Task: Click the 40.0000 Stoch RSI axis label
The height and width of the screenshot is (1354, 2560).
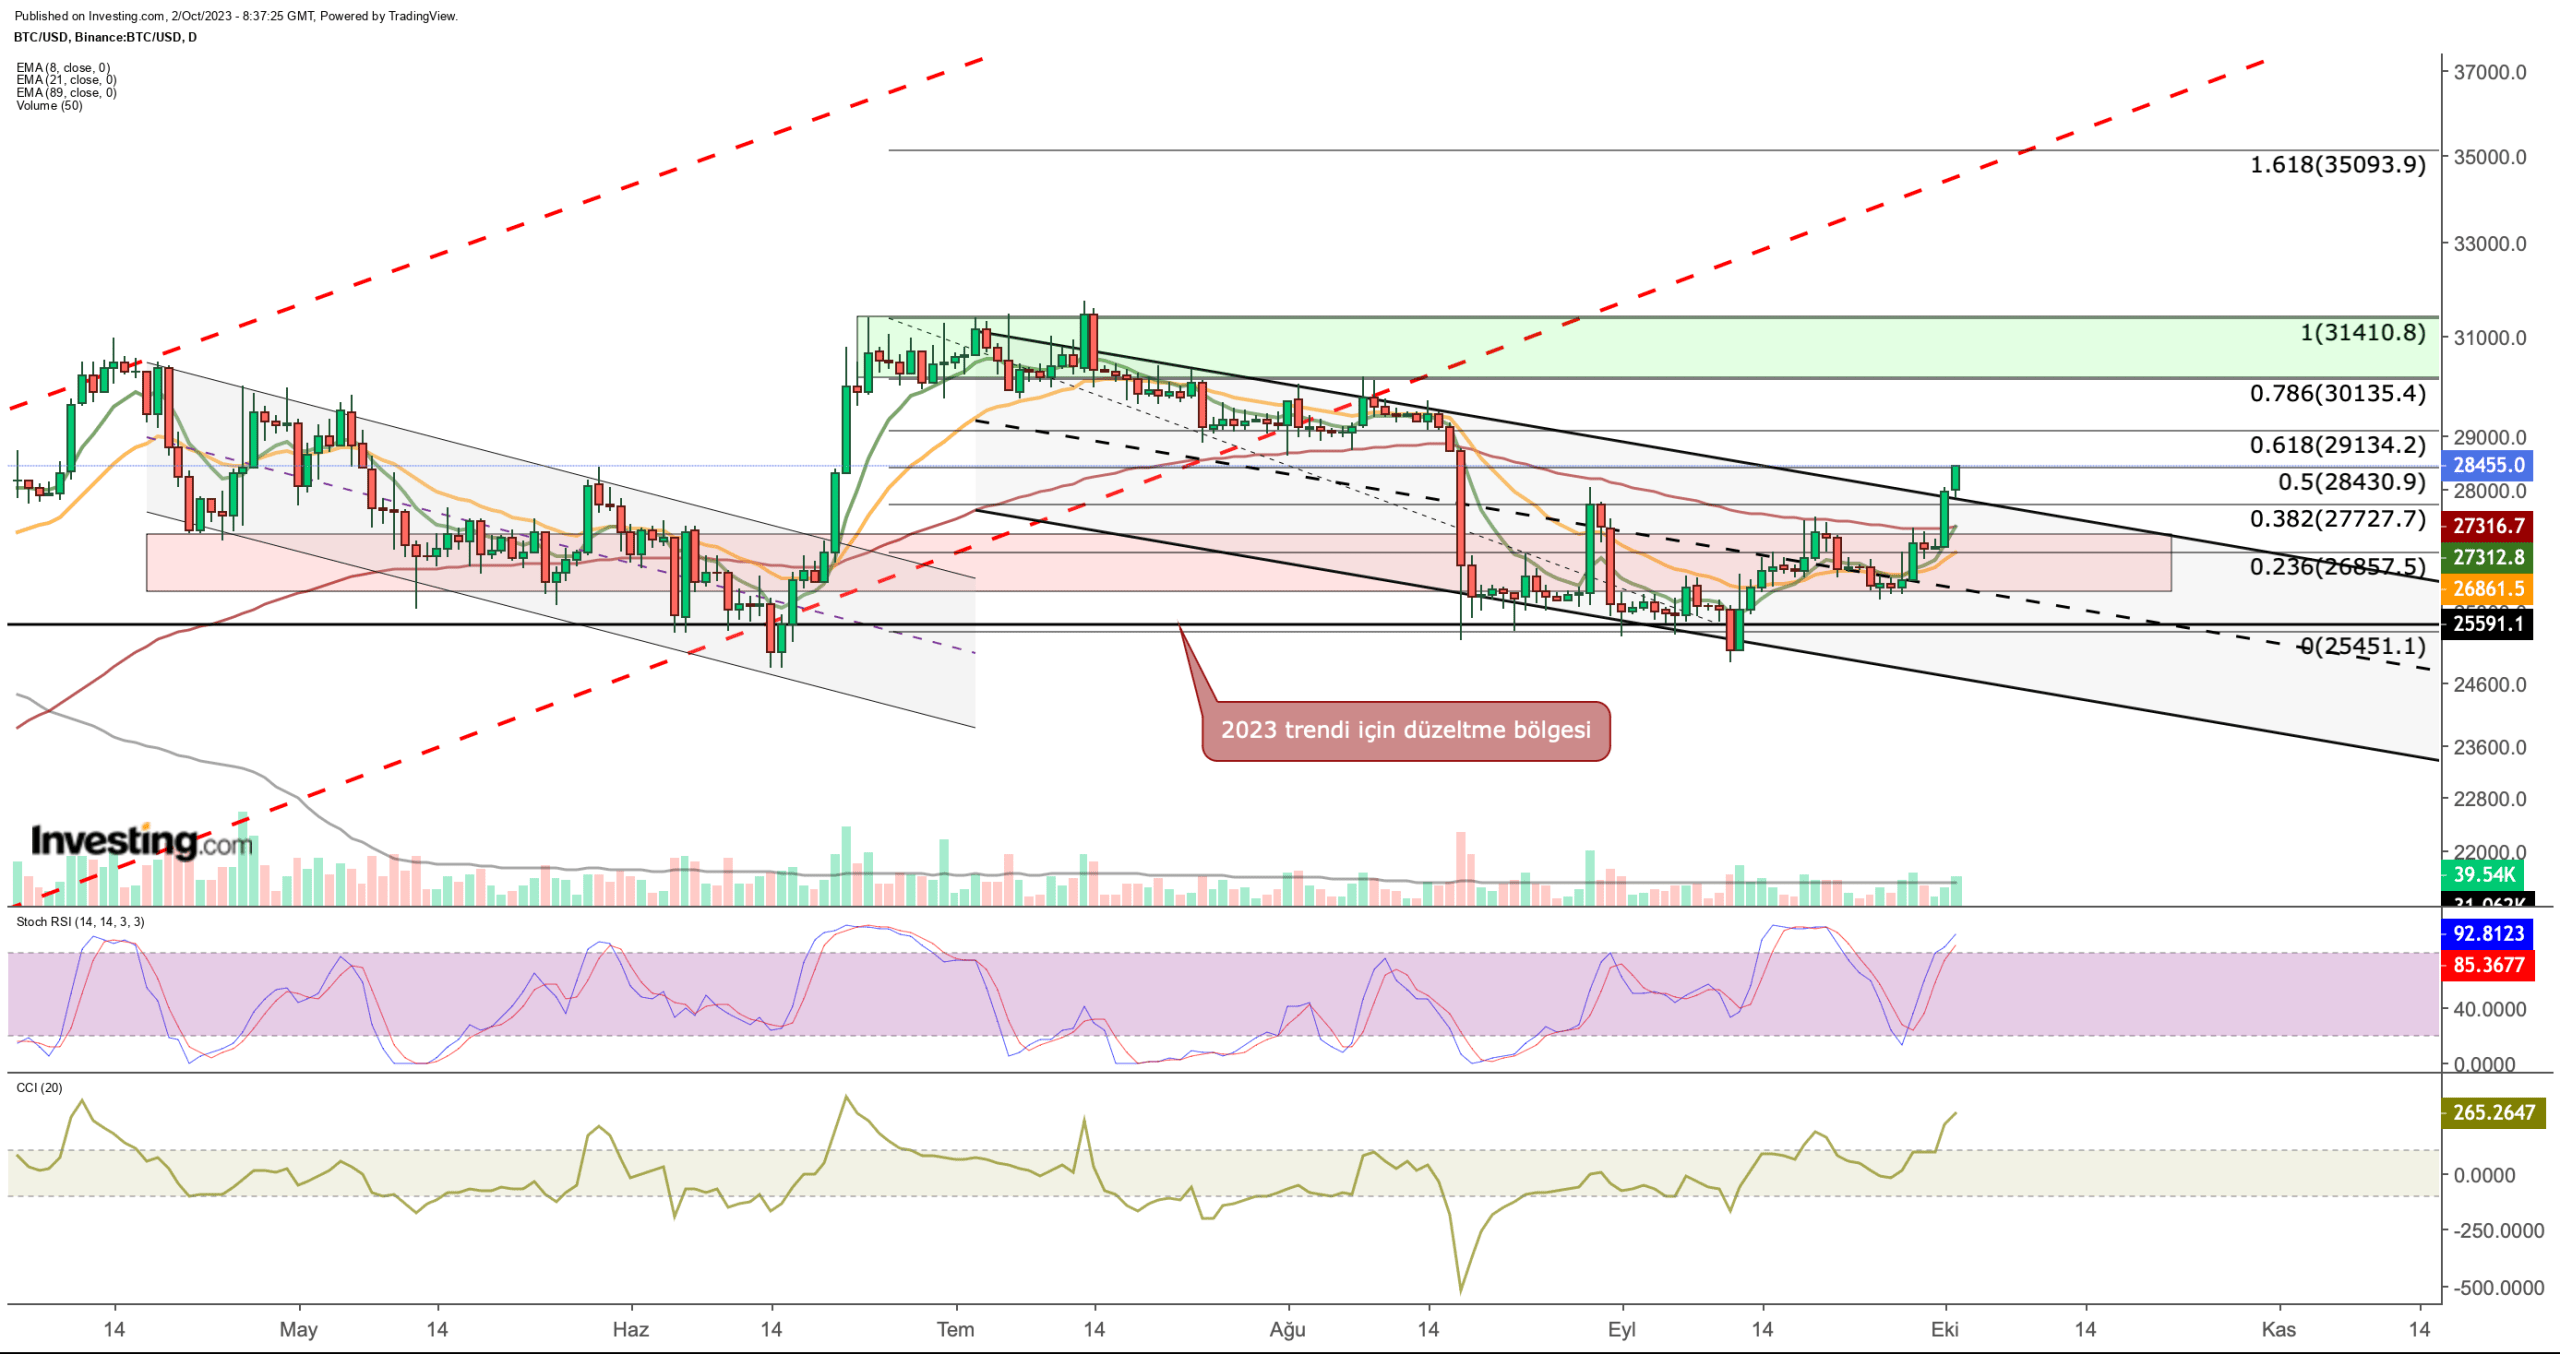Action: [2490, 1010]
